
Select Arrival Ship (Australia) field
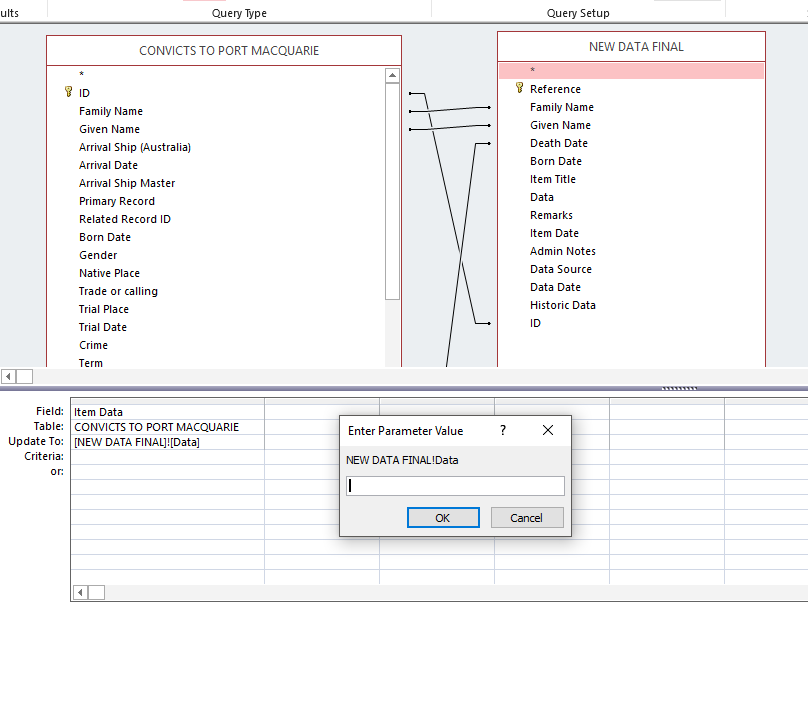pyautogui.click(x=134, y=147)
